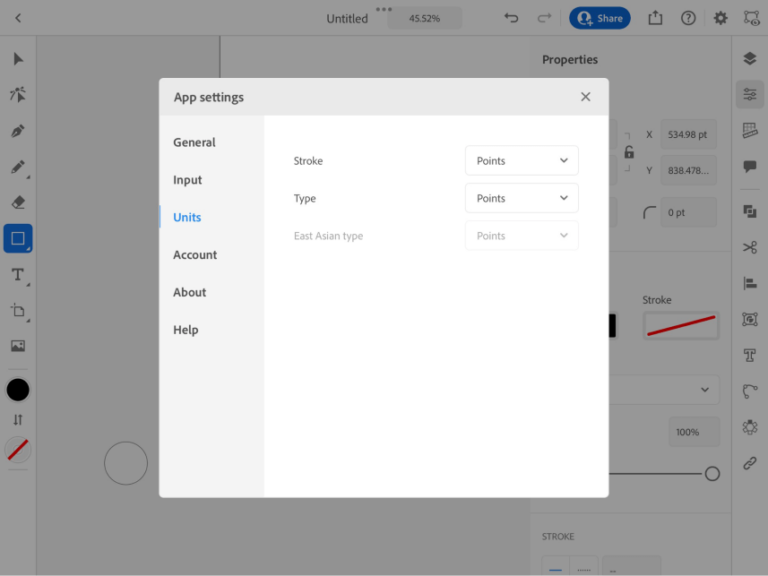Open the Properties sliders panel icon
The height and width of the screenshot is (576, 768).
(x=750, y=94)
